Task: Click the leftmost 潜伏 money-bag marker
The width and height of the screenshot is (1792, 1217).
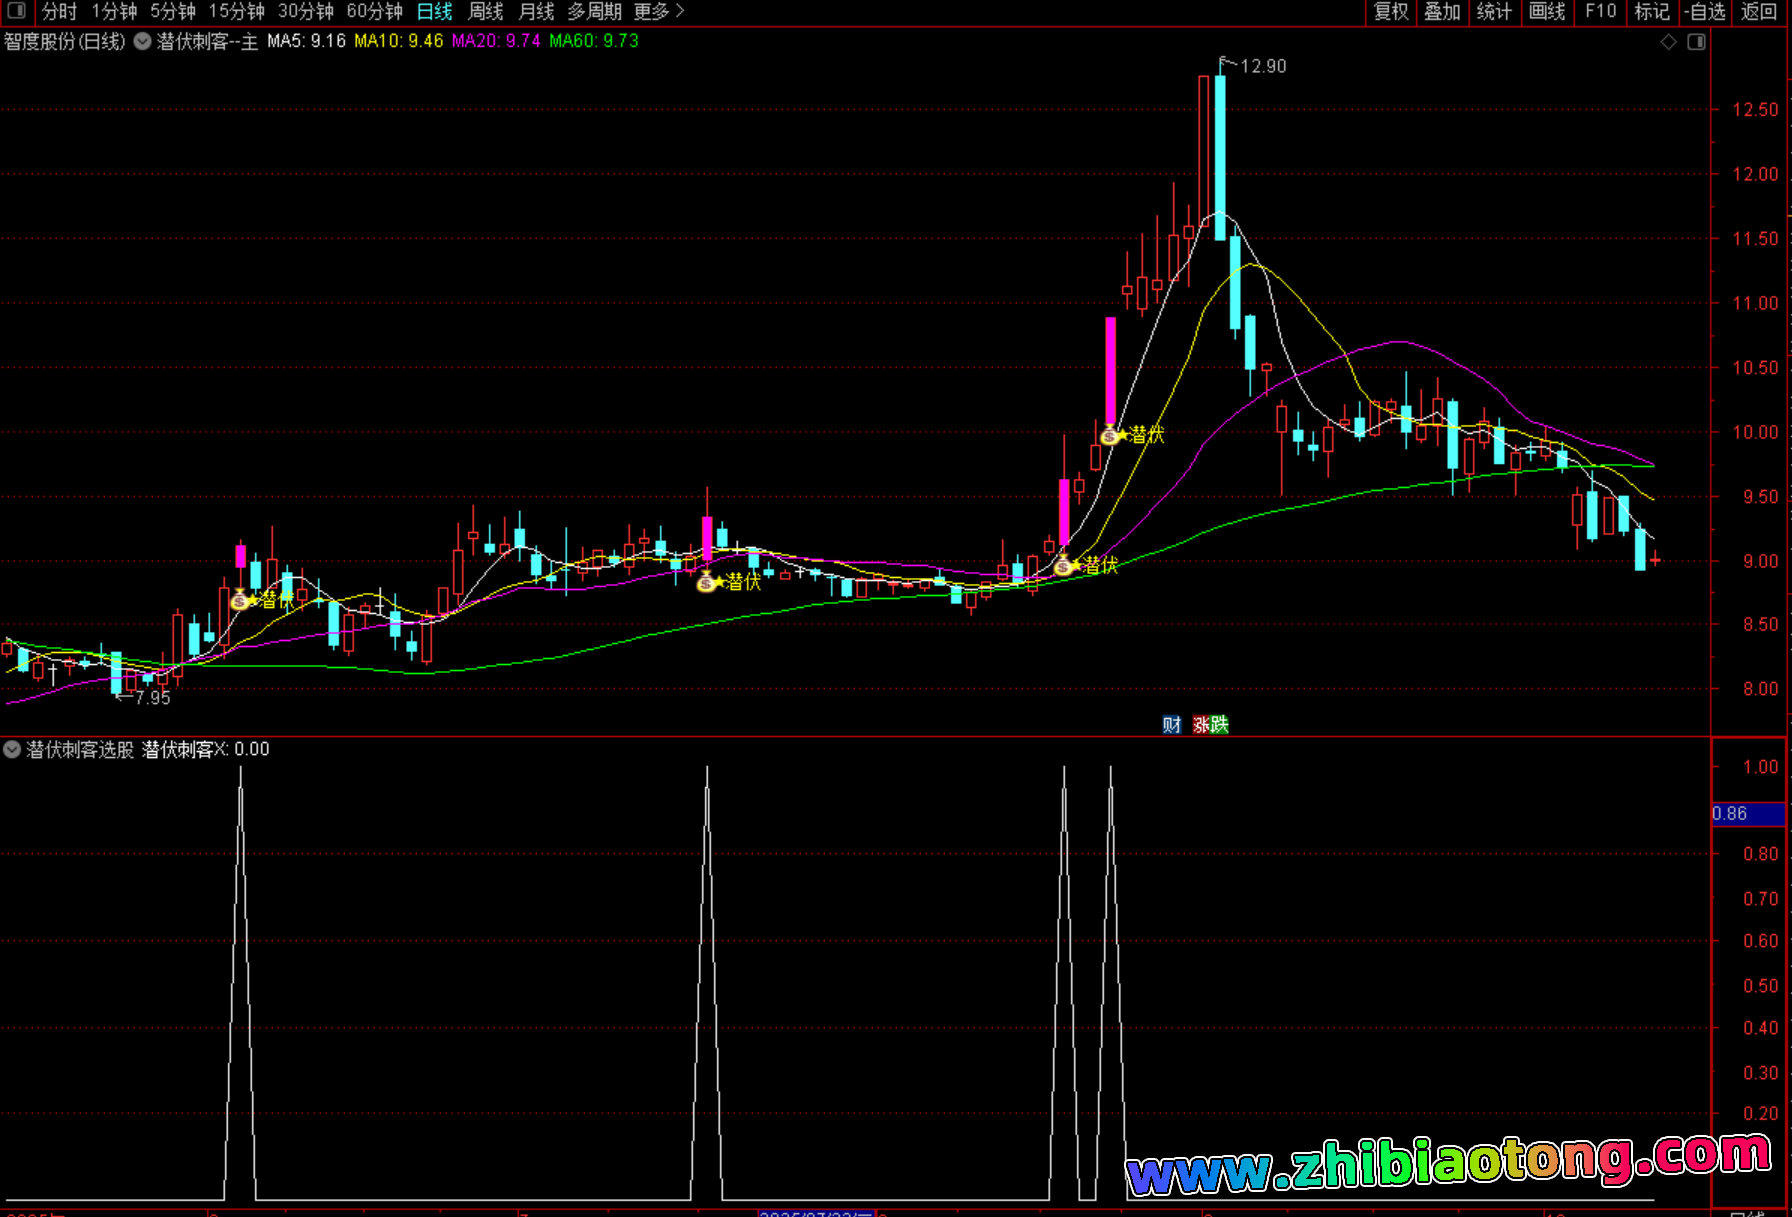Action: click(x=240, y=600)
